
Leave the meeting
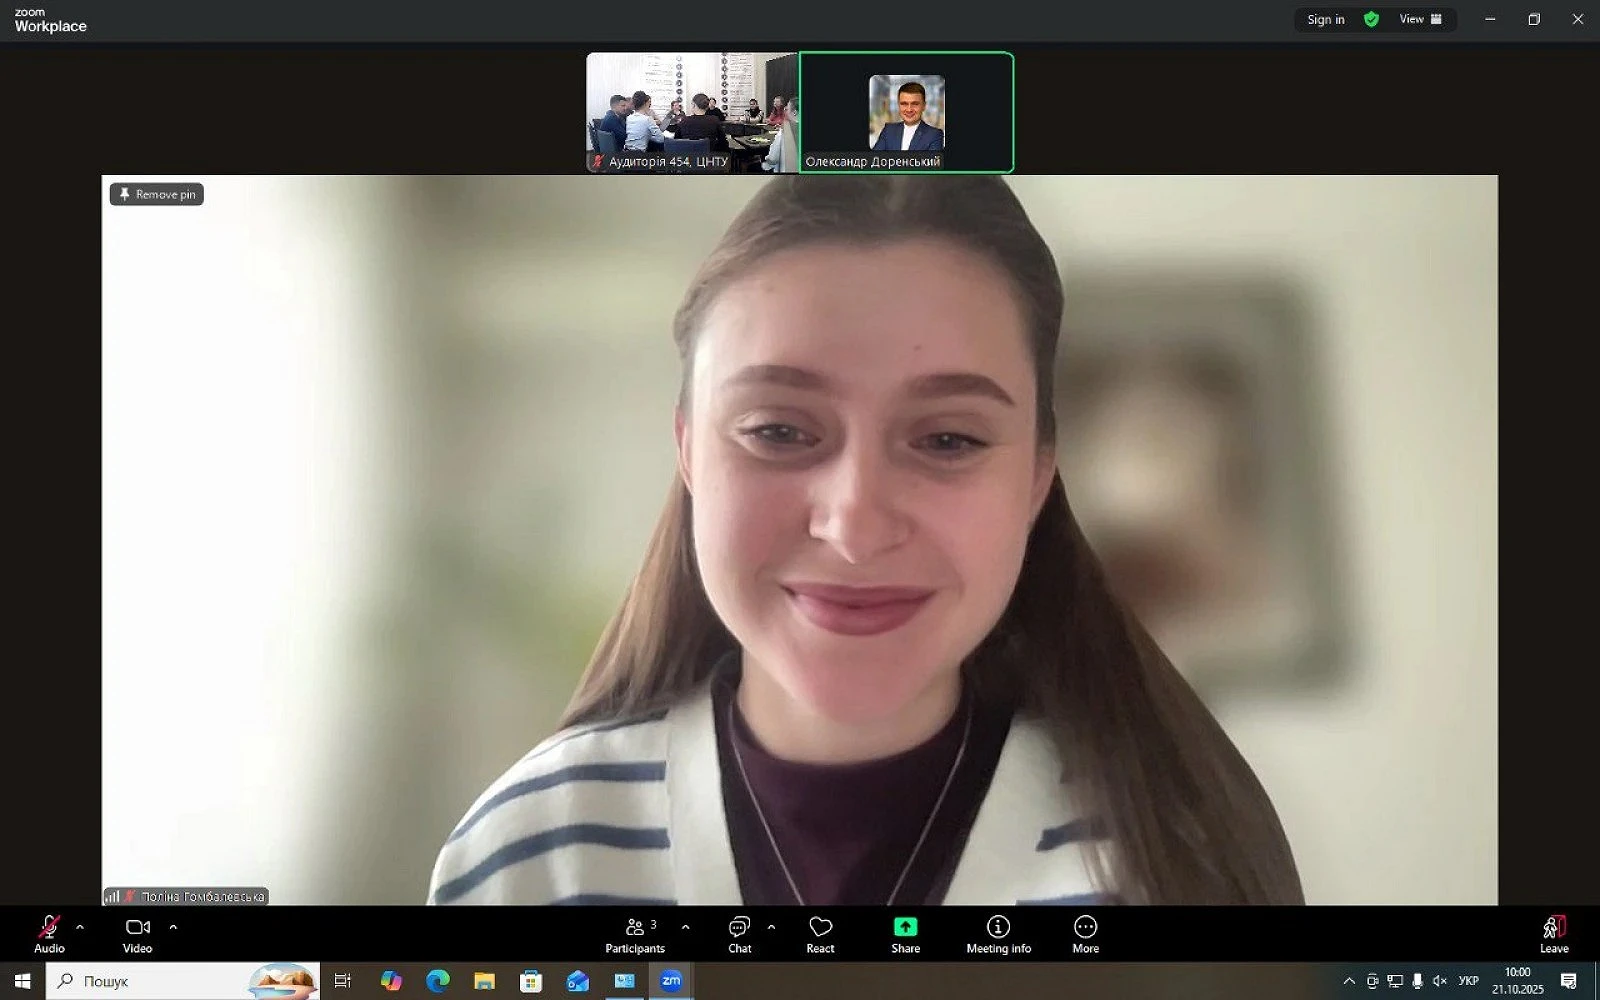(x=1553, y=934)
